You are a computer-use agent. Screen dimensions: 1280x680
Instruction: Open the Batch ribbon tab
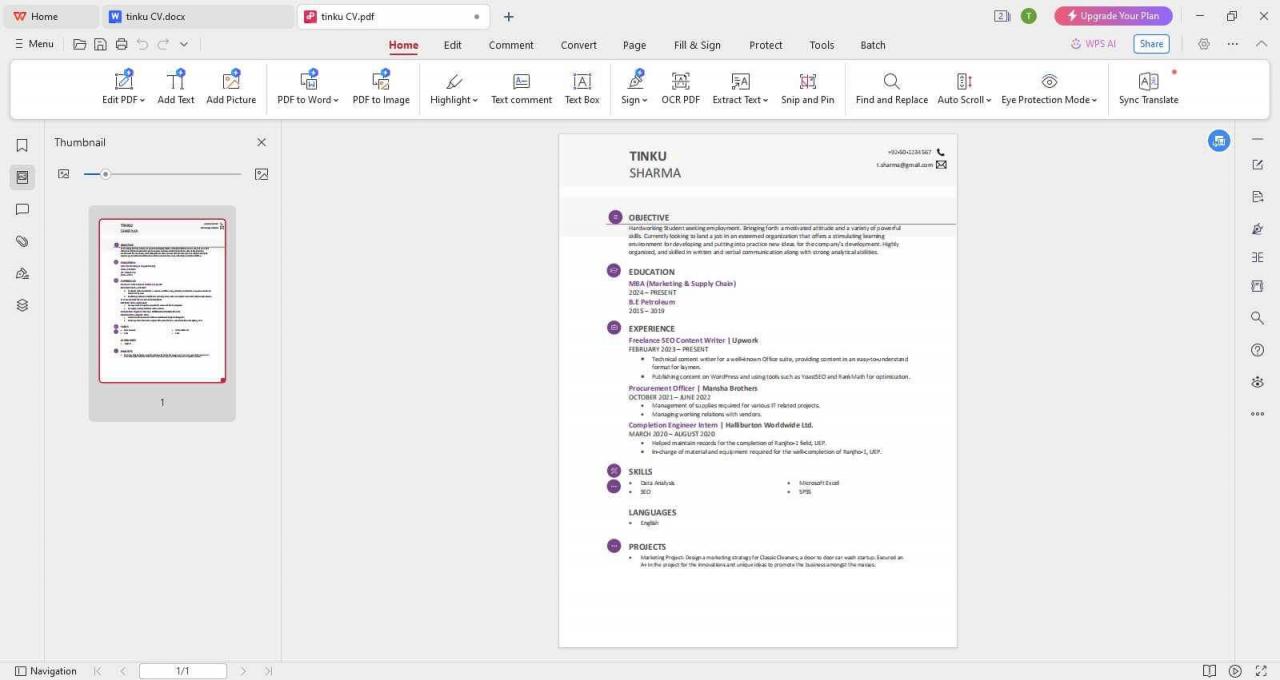click(x=873, y=45)
